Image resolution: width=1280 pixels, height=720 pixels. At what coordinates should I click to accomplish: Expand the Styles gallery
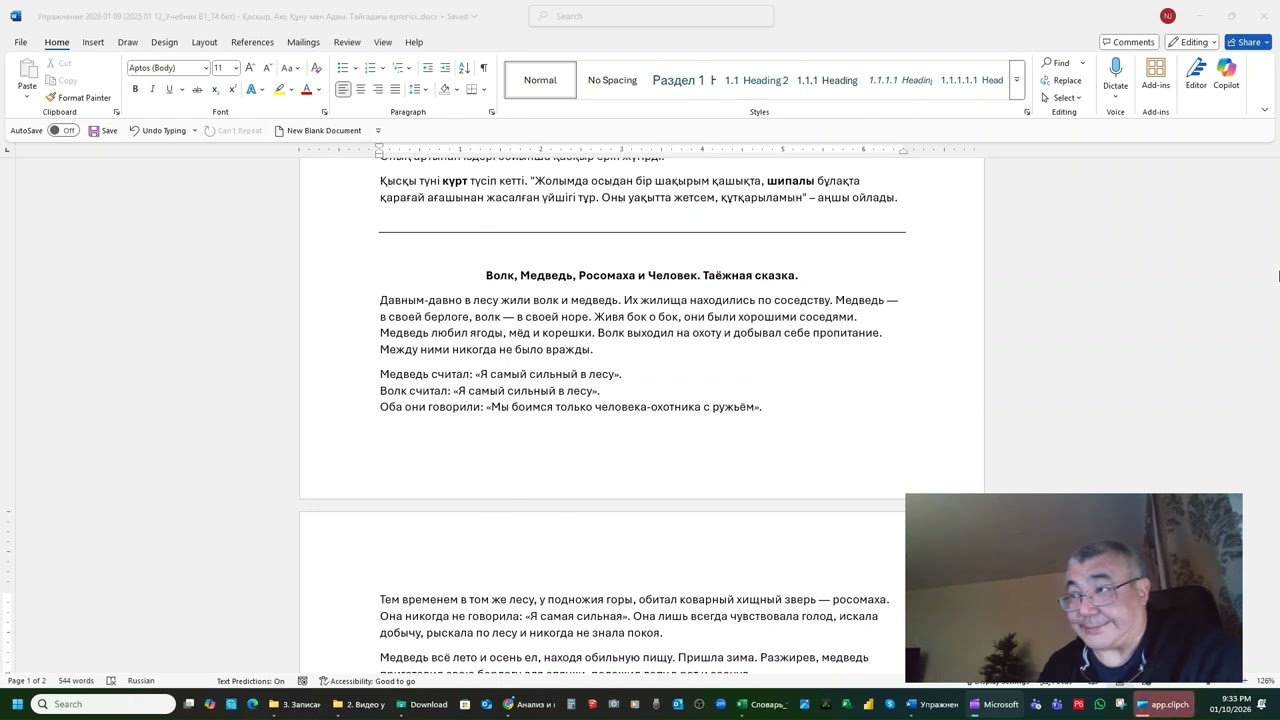(x=1017, y=80)
